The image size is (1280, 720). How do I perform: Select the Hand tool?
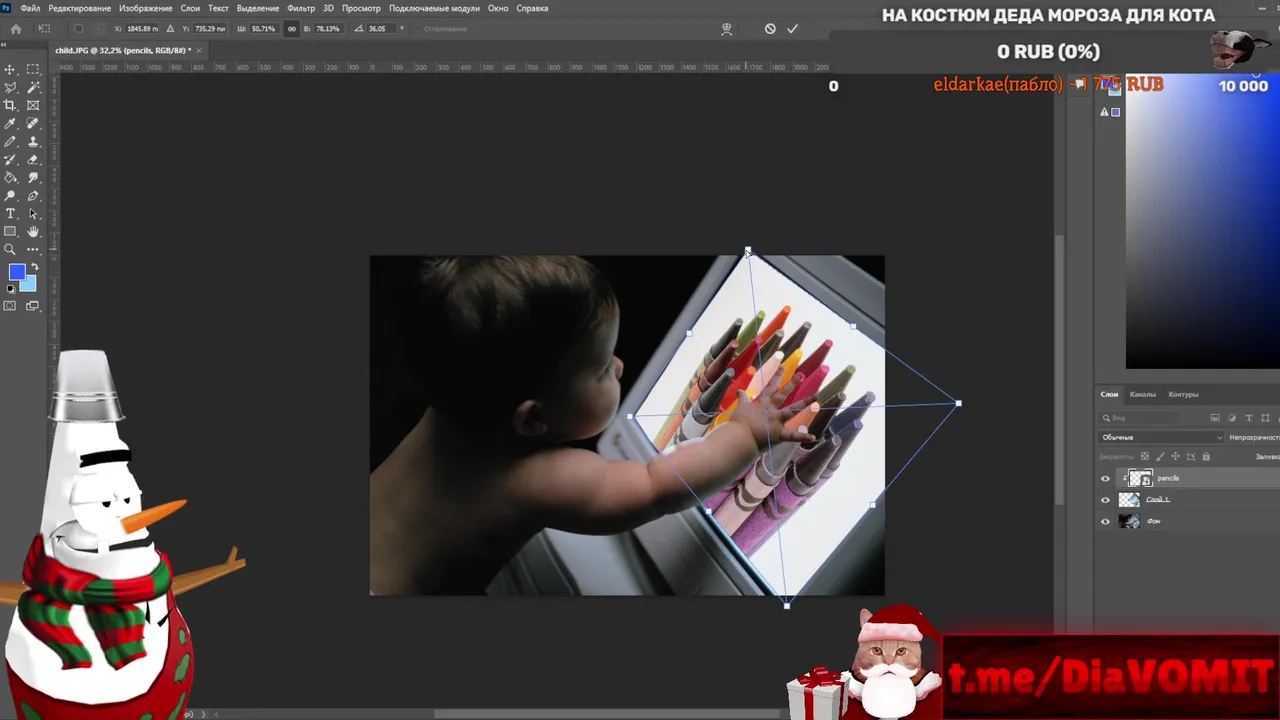33,231
